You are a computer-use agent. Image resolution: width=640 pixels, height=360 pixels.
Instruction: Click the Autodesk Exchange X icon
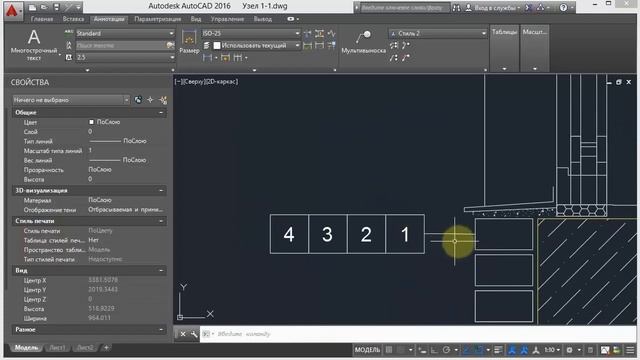point(528,8)
